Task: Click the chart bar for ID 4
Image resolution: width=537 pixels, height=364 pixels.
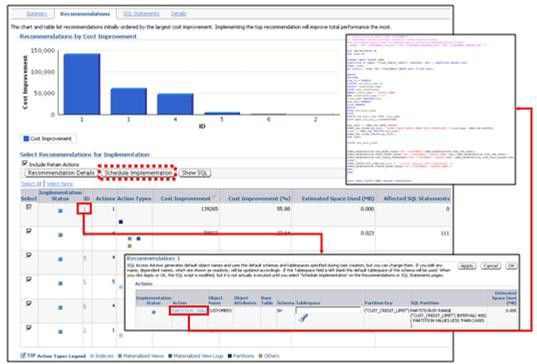Action: click(x=175, y=104)
